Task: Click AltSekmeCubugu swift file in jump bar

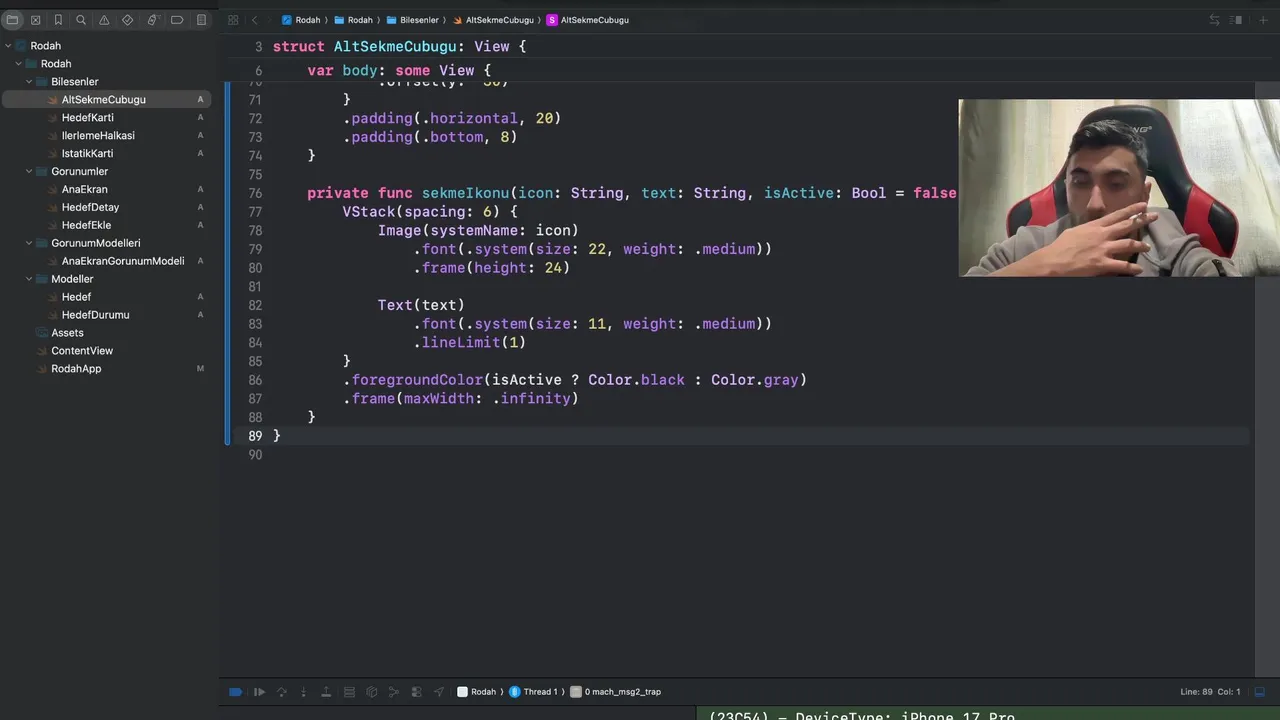Action: [493, 20]
